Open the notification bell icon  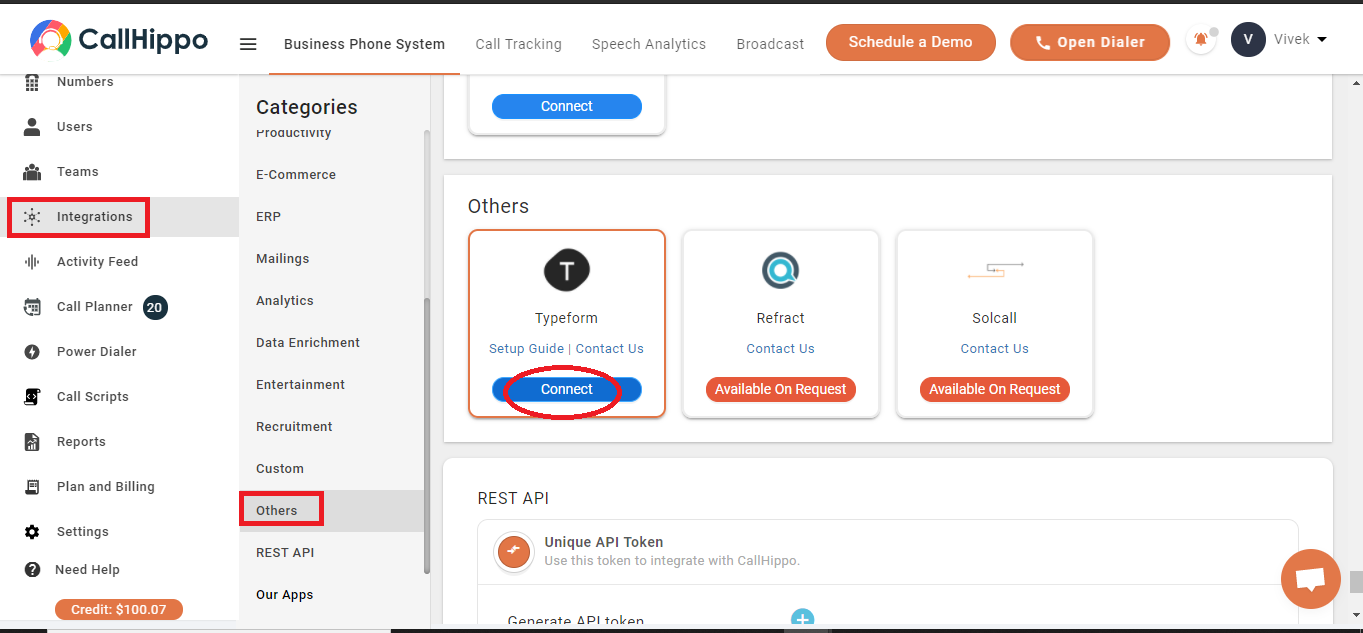click(x=1200, y=41)
